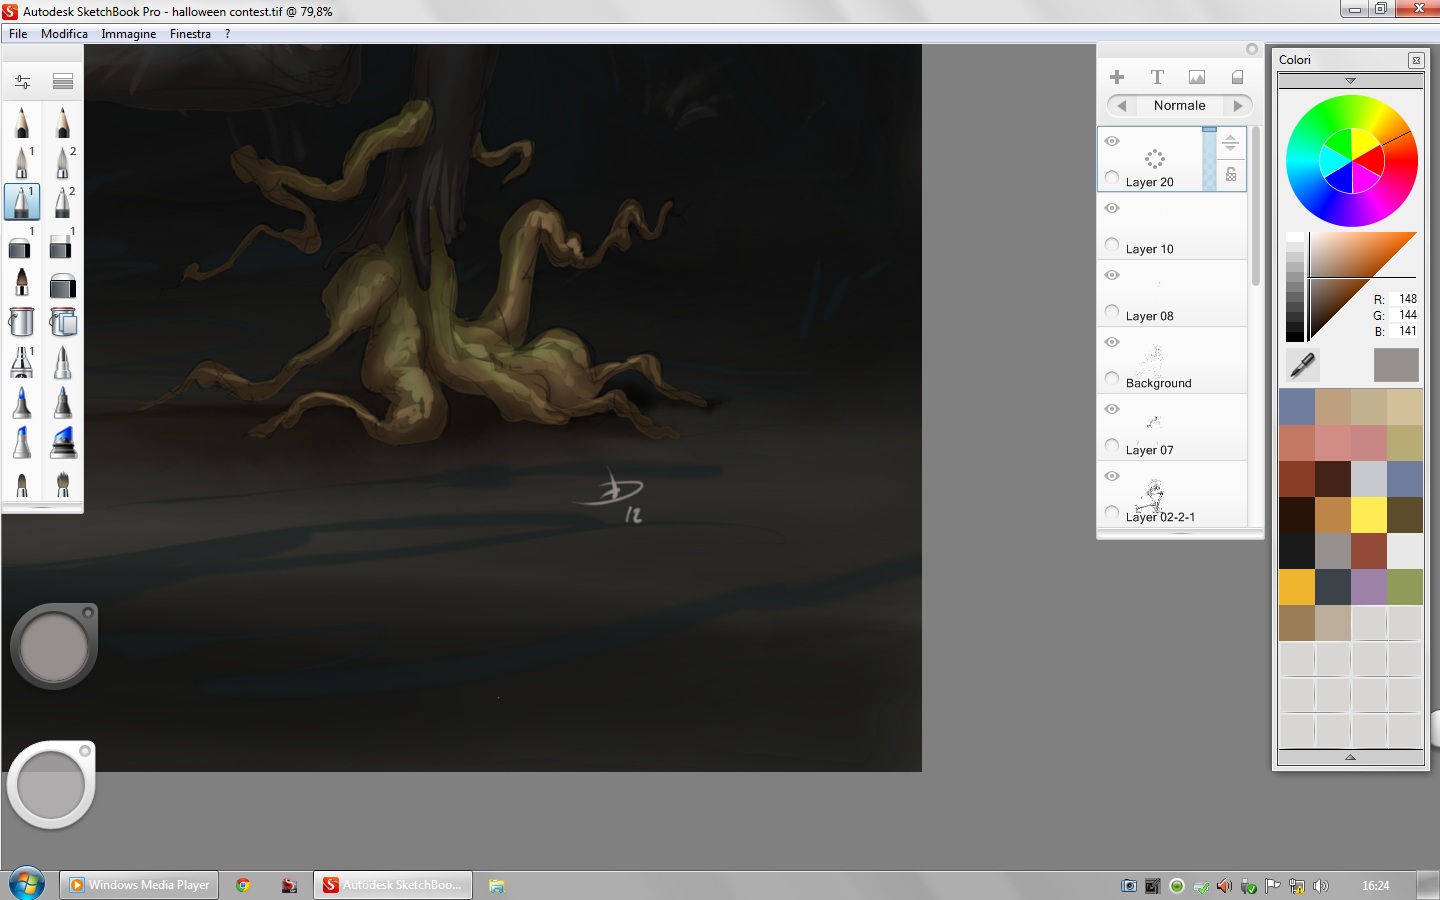The height and width of the screenshot is (900, 1440).
Task: Open the white color puck on canvas
Action: (51, 785)
